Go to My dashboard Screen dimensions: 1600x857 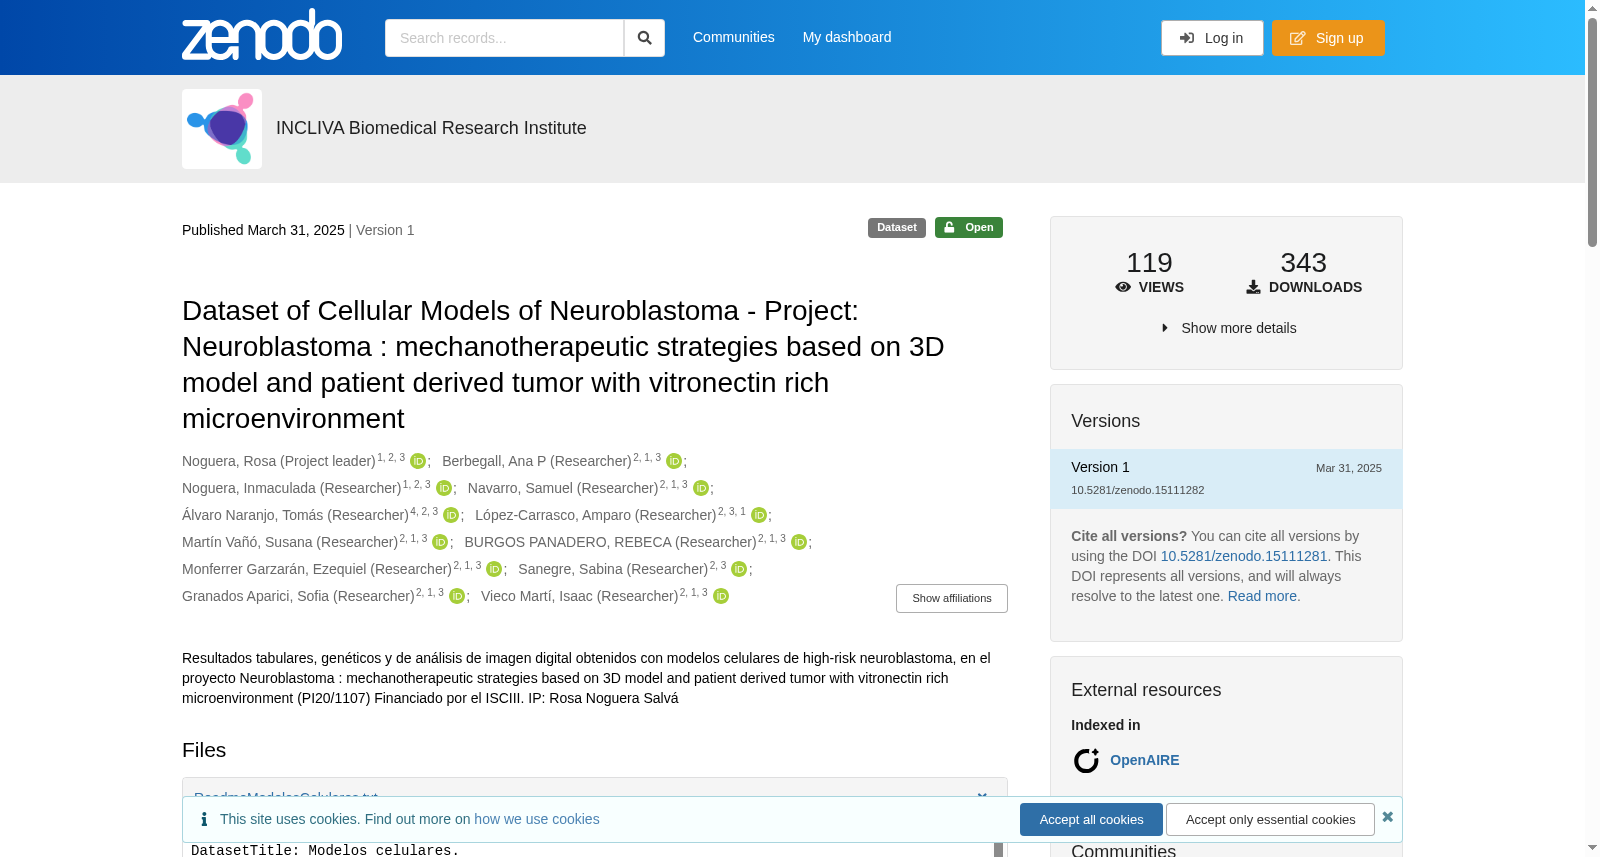847,37
